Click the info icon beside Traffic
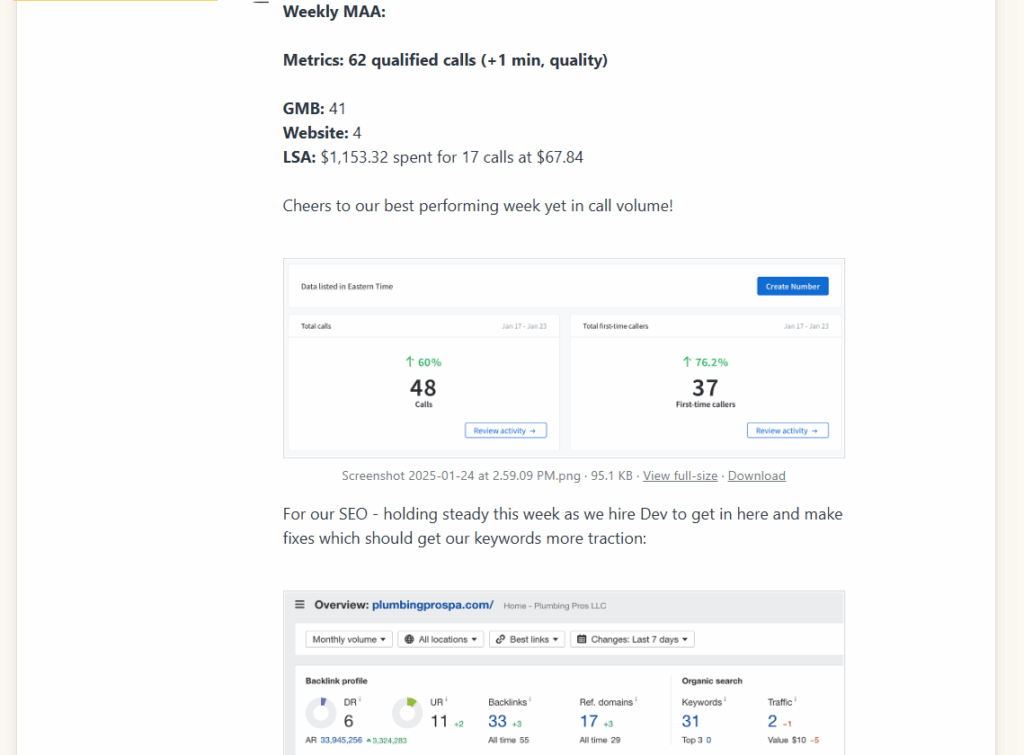Screen dimensions: 1024x755 [796, 700]
